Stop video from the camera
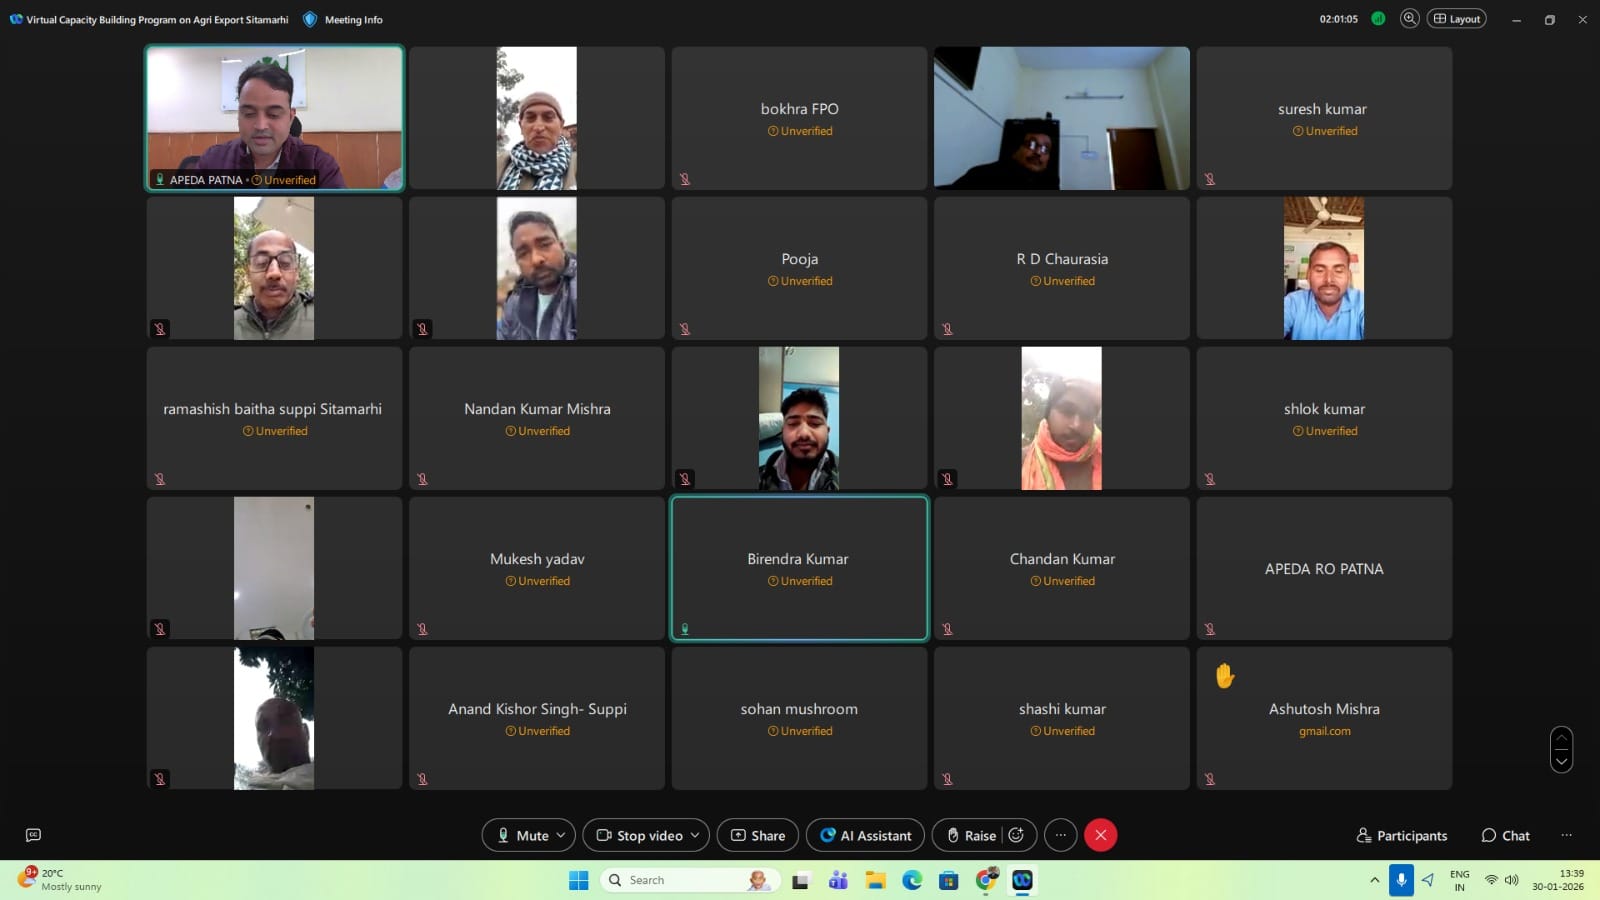 [x=640, y=835]
